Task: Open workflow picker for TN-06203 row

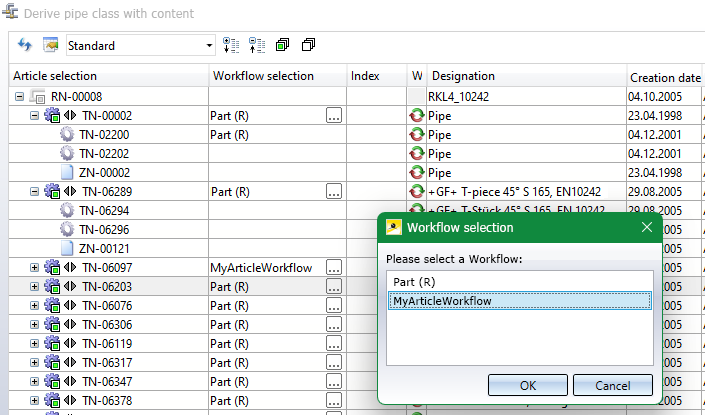Action: 334,287
